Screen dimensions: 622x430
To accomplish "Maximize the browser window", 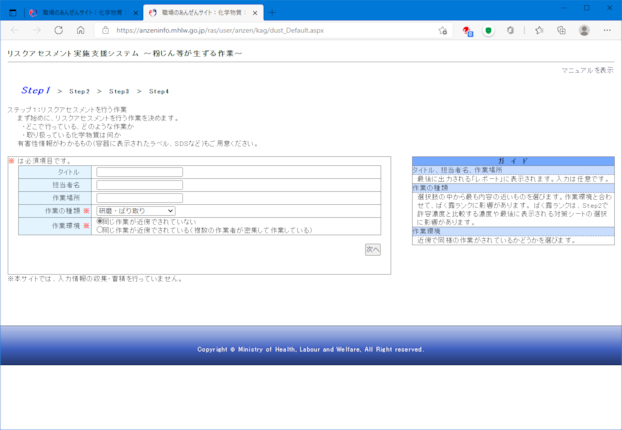I will click(x=587, y=8).
